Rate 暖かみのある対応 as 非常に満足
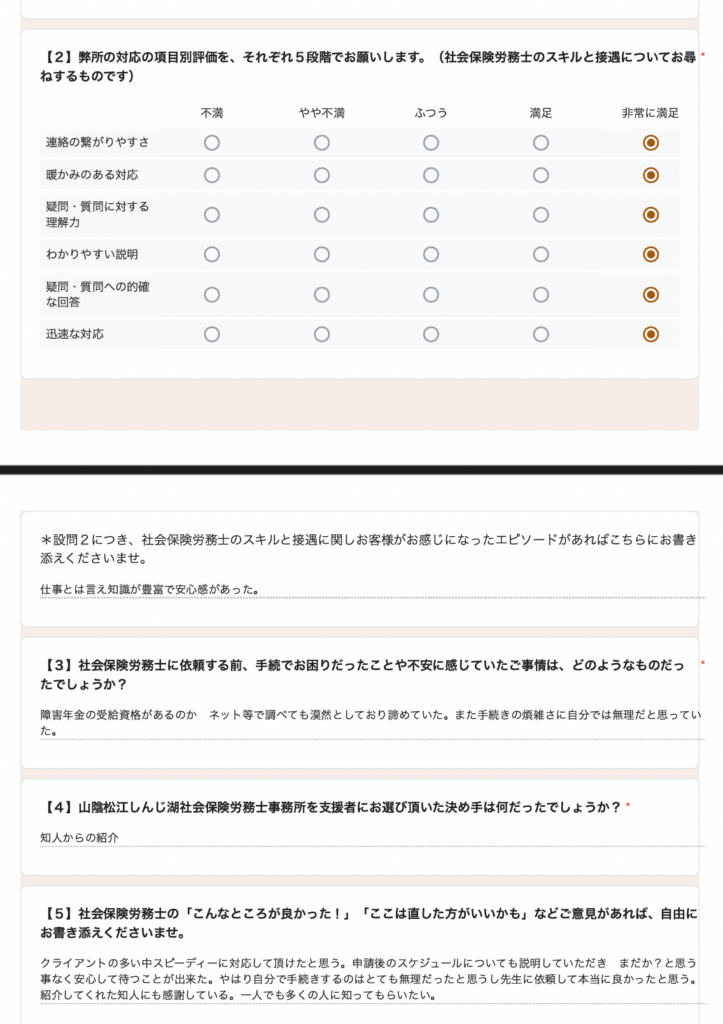Screen dimensions: 723x1024 [651, 175]
